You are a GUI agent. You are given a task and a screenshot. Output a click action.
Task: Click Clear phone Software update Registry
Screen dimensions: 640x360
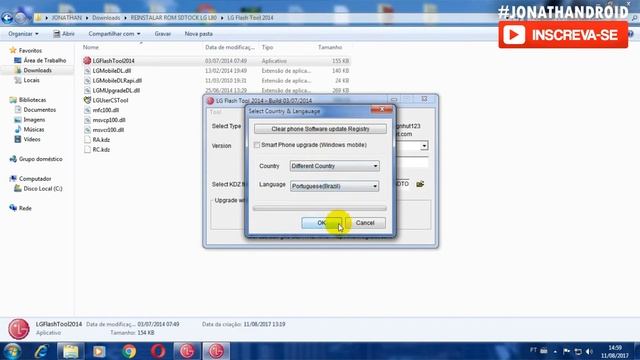(x=320, y=129)
